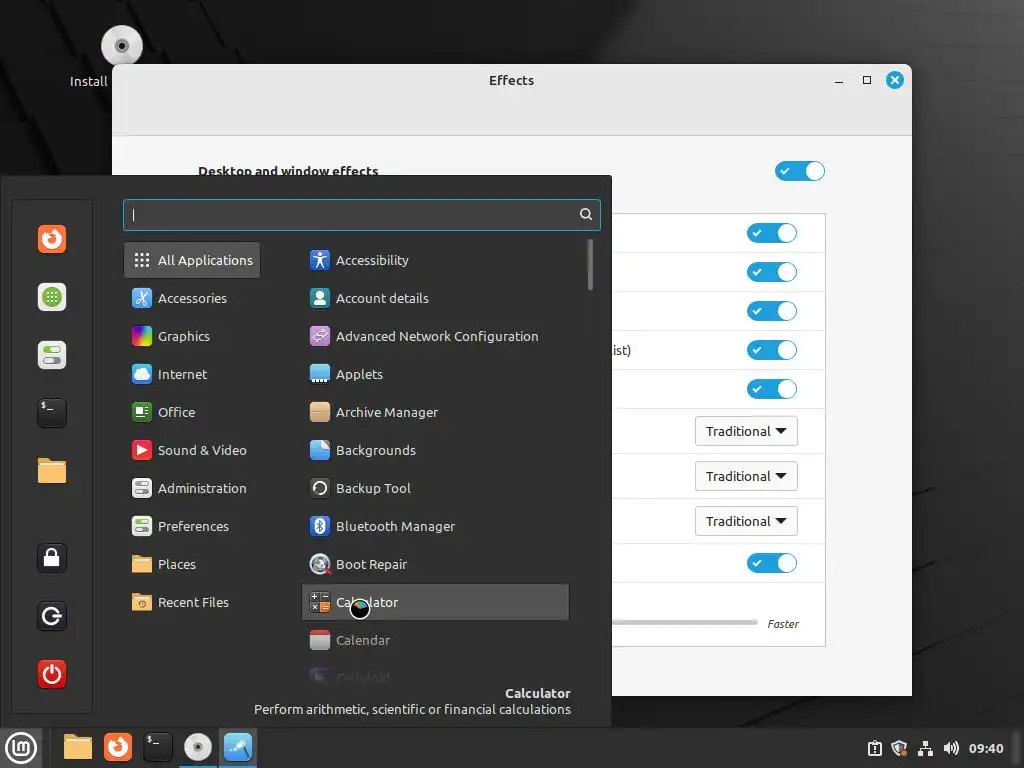The height and width of the screenshot is (768, 1024).
Task: Launch Archive Manager
Action: (x=435, y=412)
